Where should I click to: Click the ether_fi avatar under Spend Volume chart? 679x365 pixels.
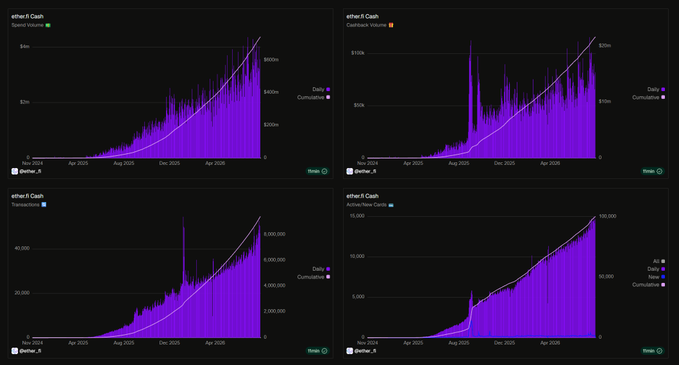coord(14,171)
